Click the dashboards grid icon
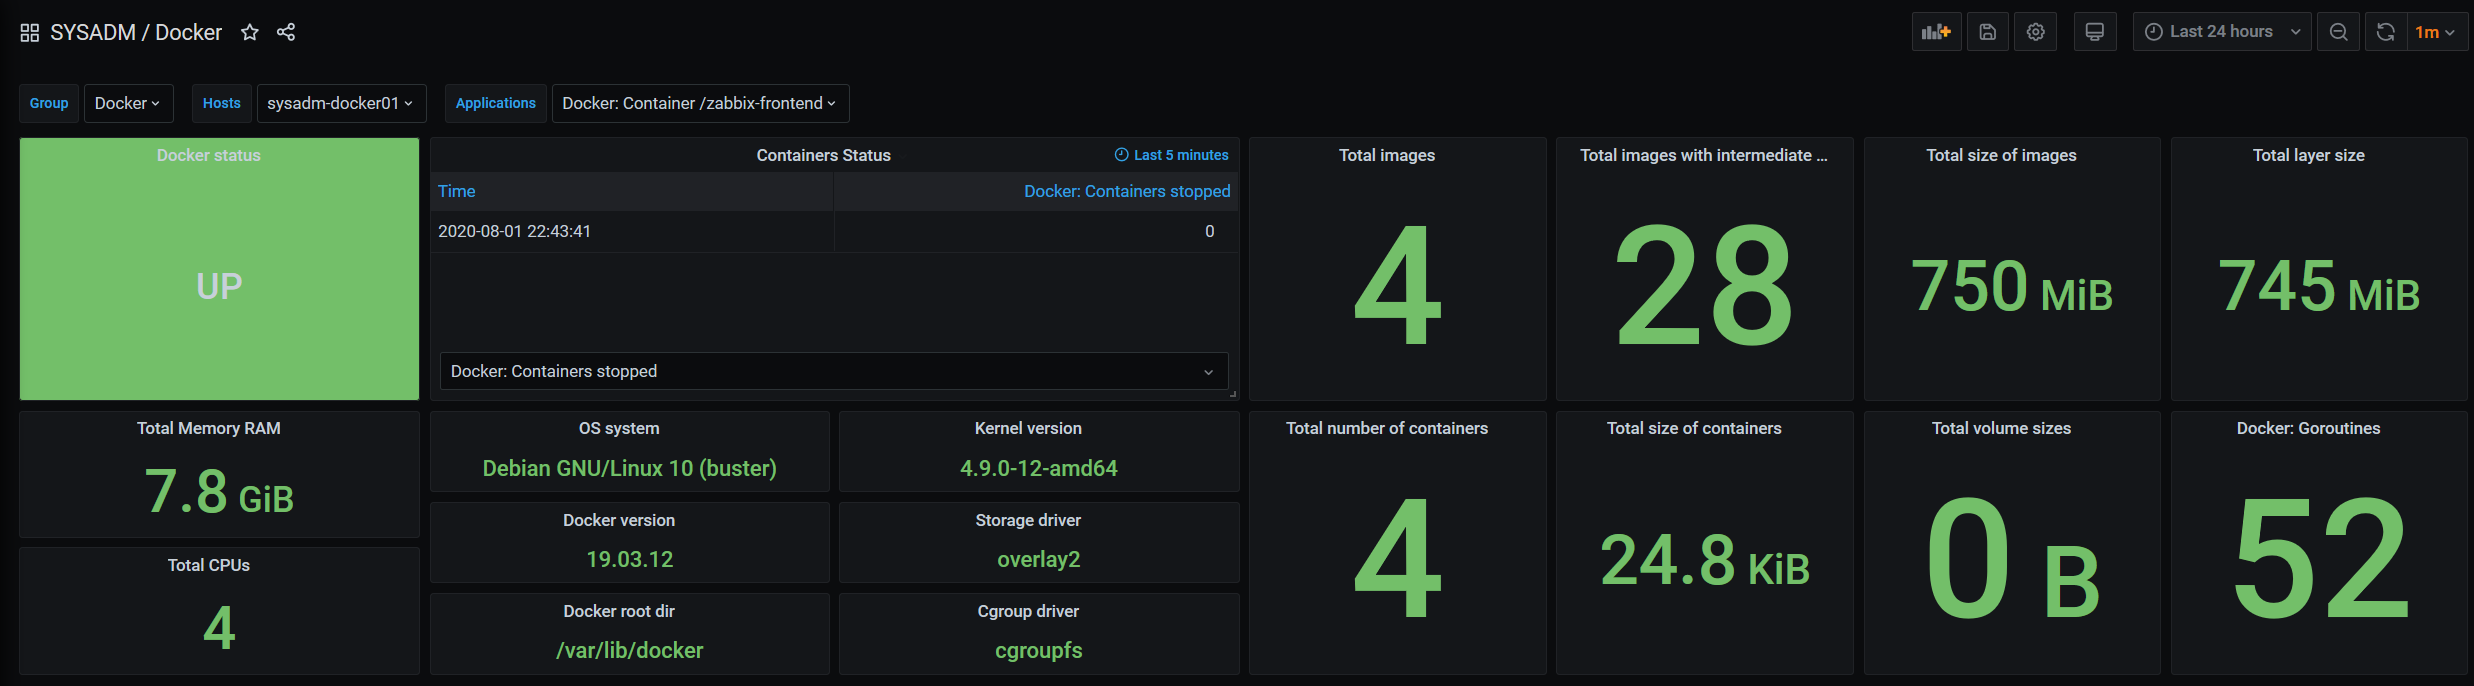Viewport: 2474px width, 686px height. [30, 33]
